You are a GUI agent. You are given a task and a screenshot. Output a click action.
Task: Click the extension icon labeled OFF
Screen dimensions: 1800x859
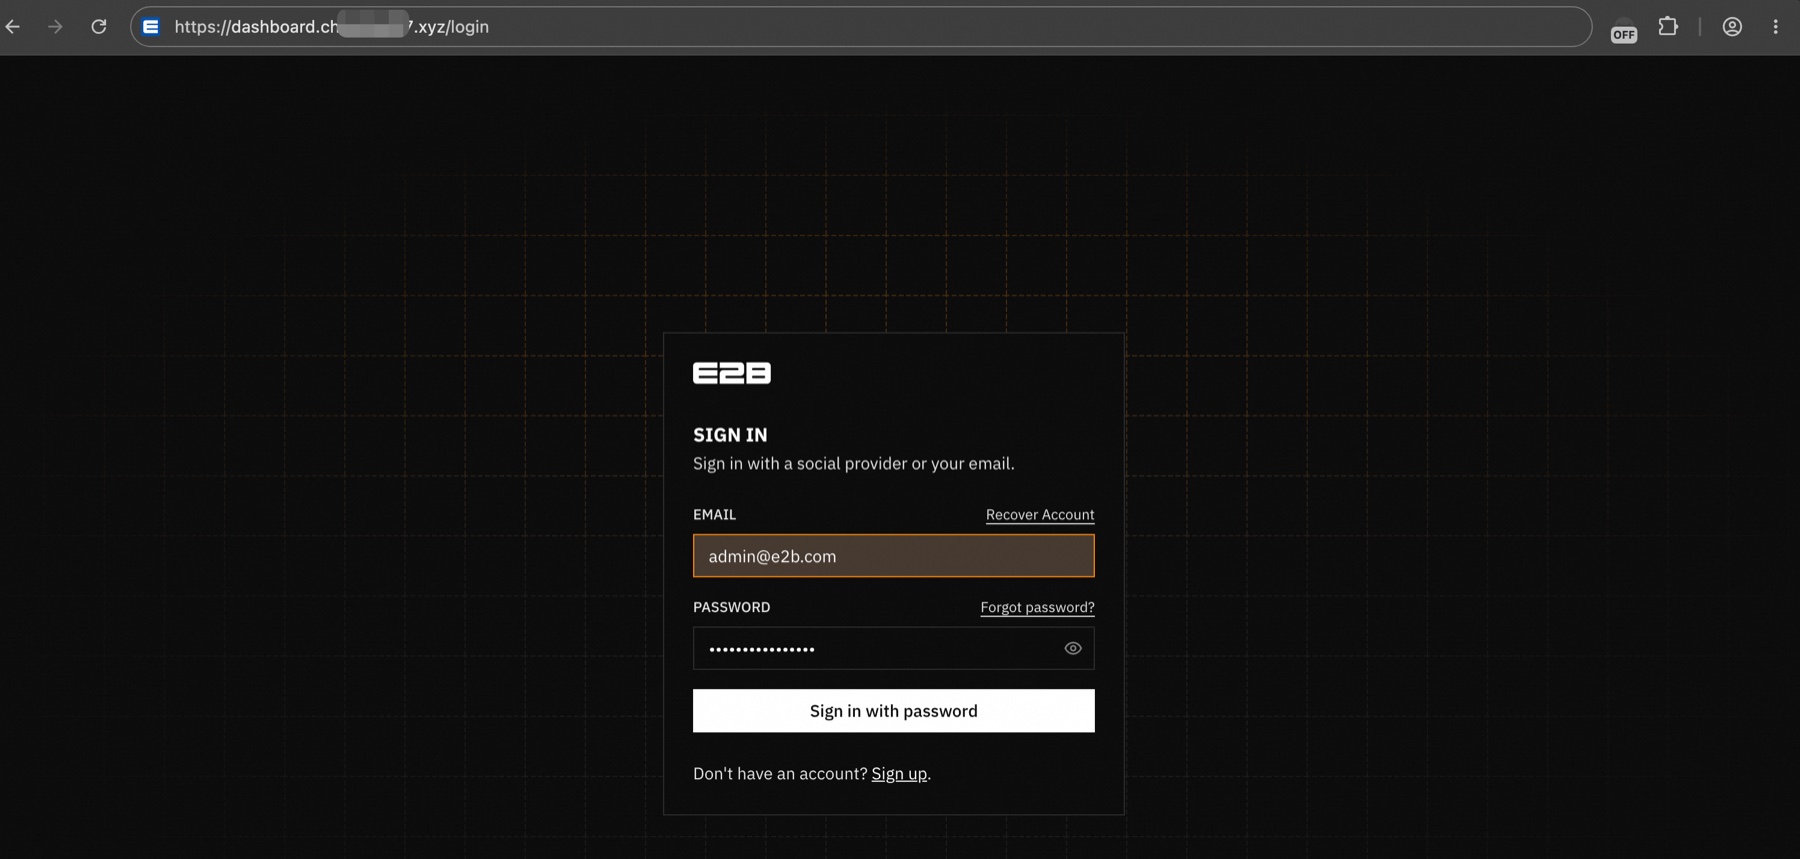tap(1624, 32)
